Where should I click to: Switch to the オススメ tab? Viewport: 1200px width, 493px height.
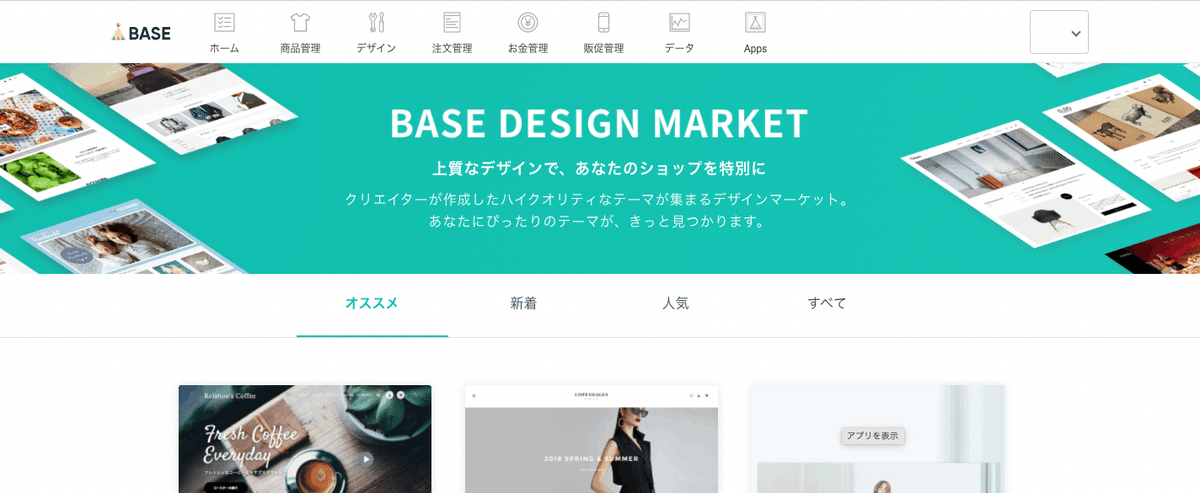372,303
